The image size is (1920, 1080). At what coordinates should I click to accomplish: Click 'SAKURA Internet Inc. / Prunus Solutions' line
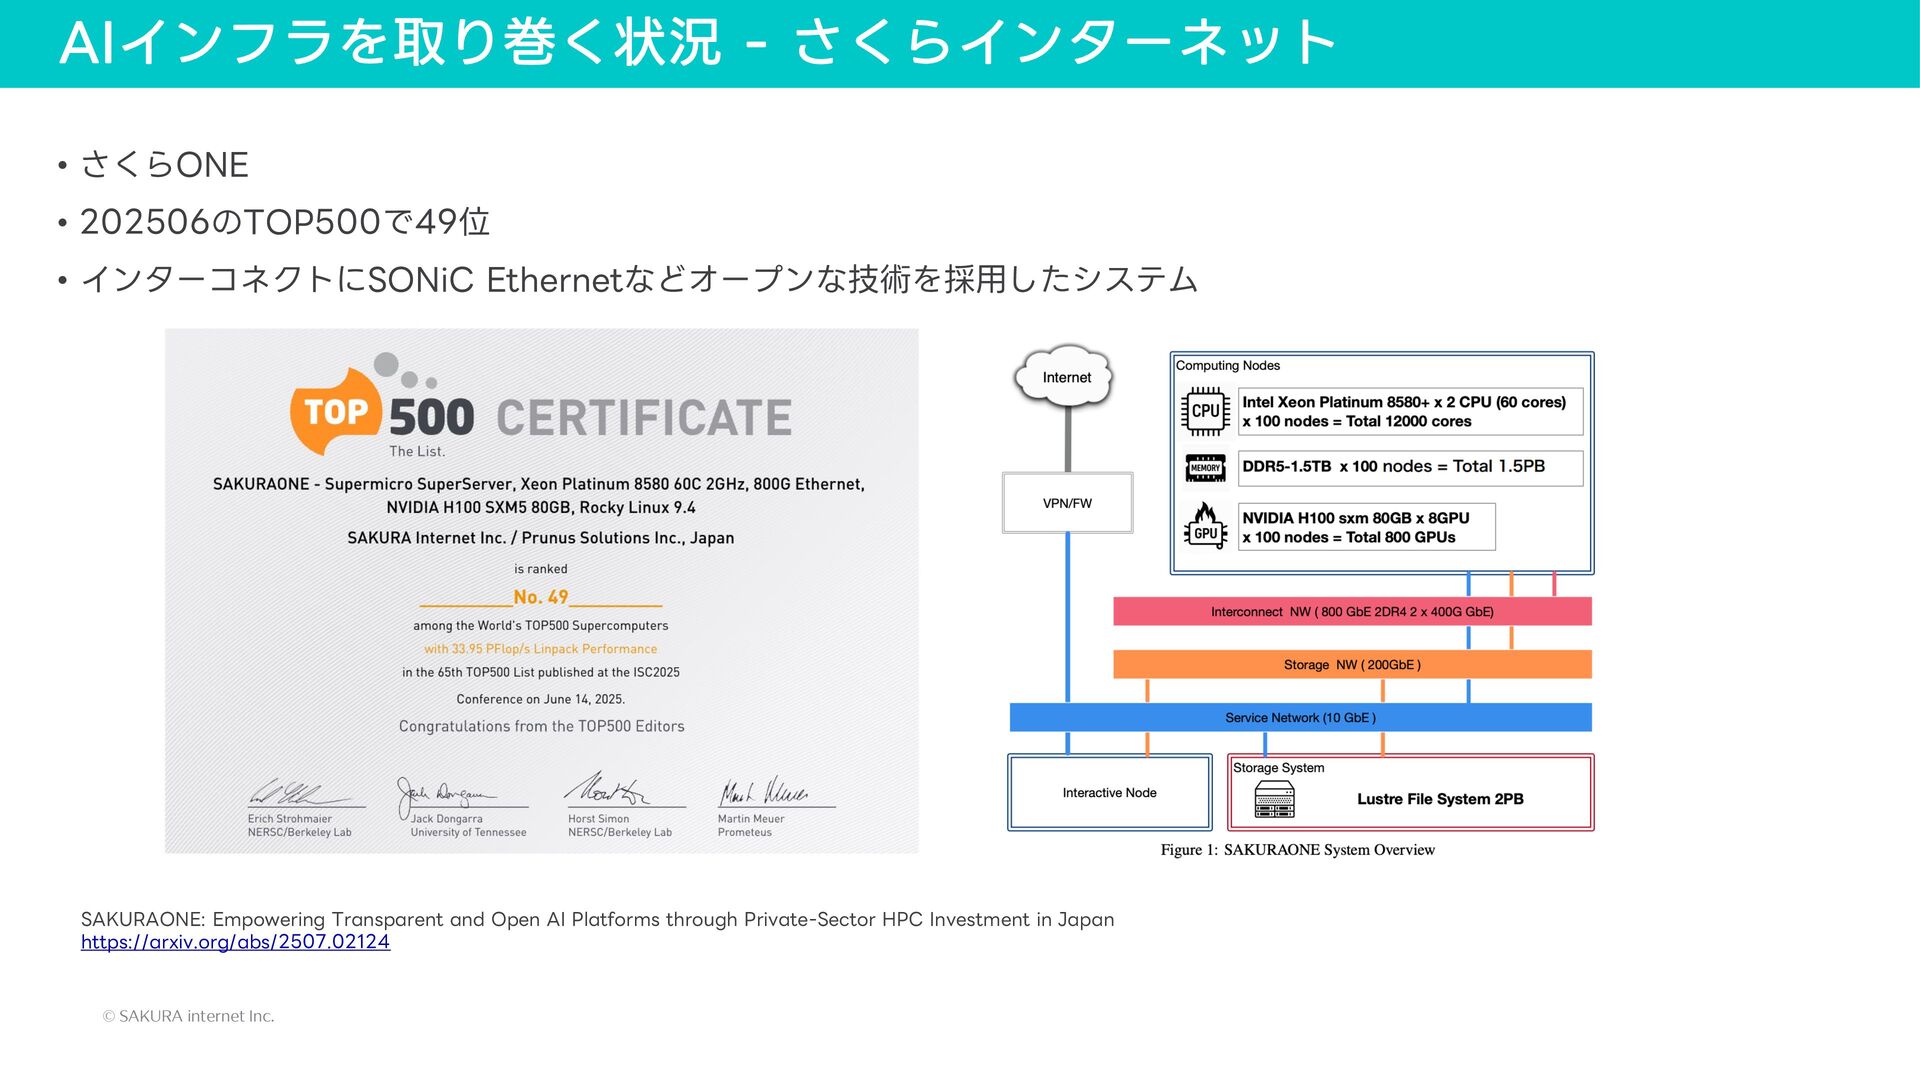pos(541,538)
